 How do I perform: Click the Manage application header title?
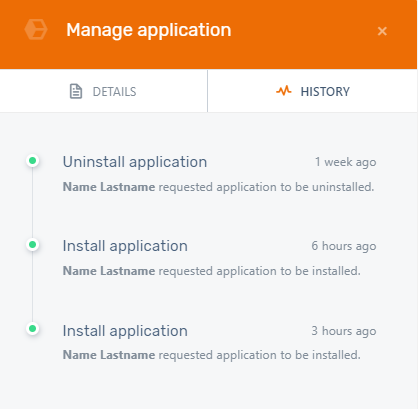pyautogui.click(x=149, y=30)
